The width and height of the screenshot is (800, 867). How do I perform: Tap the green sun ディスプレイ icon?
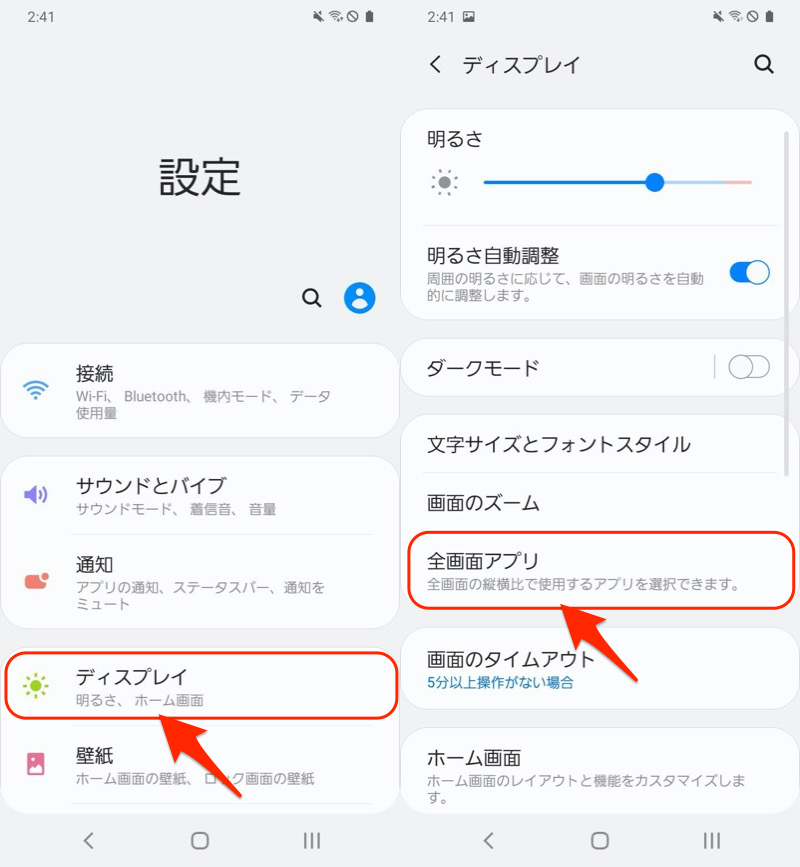[x=36, y=686]
